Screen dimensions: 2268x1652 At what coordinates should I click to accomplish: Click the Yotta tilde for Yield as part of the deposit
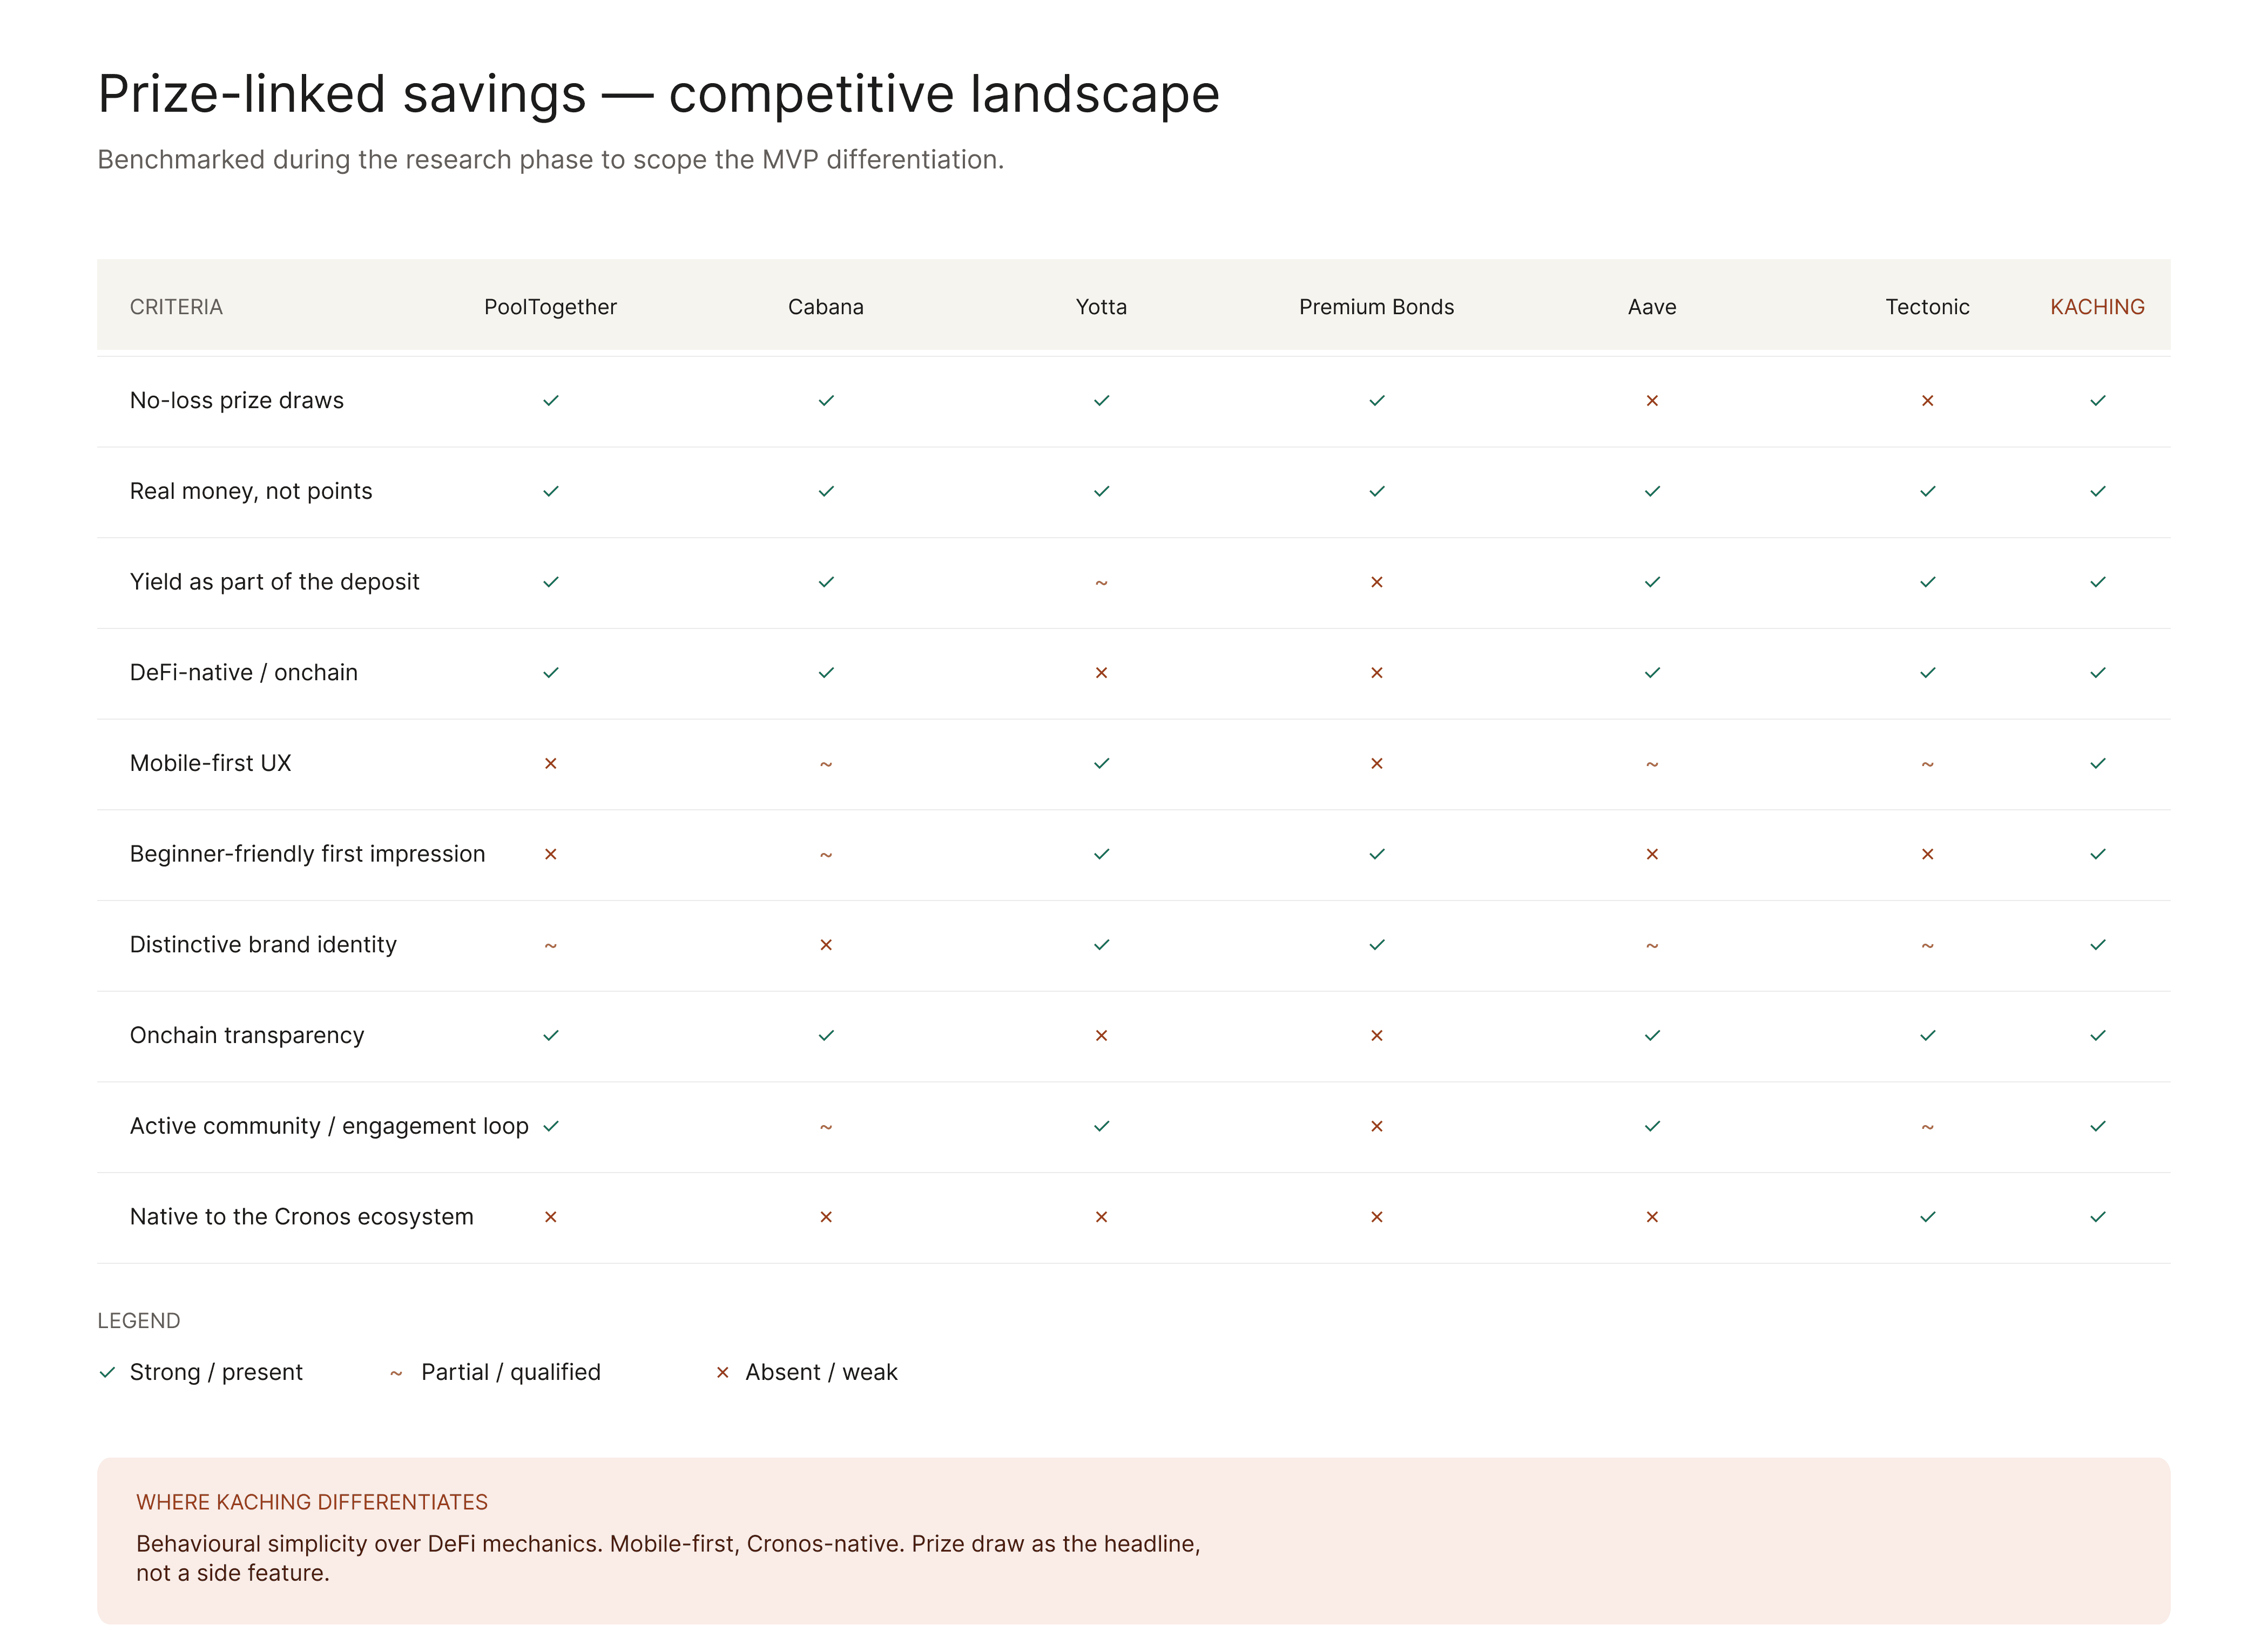tap(1101, 582)
